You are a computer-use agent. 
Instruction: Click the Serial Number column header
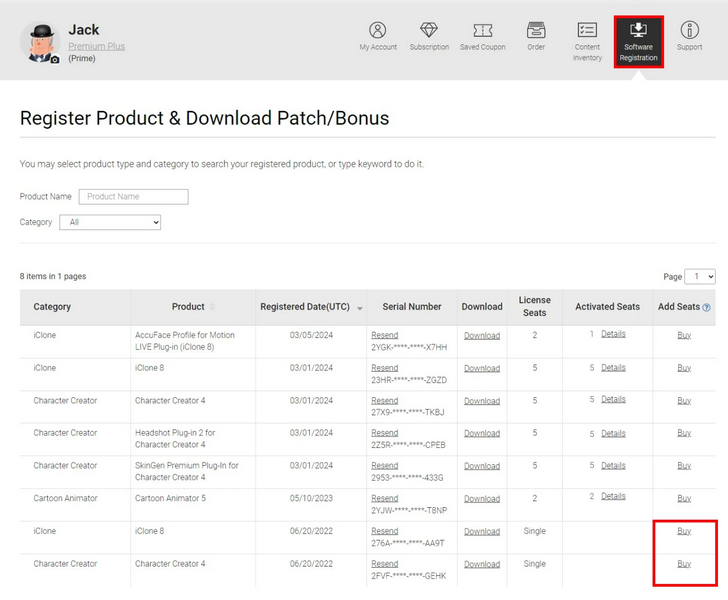point(412,307)
